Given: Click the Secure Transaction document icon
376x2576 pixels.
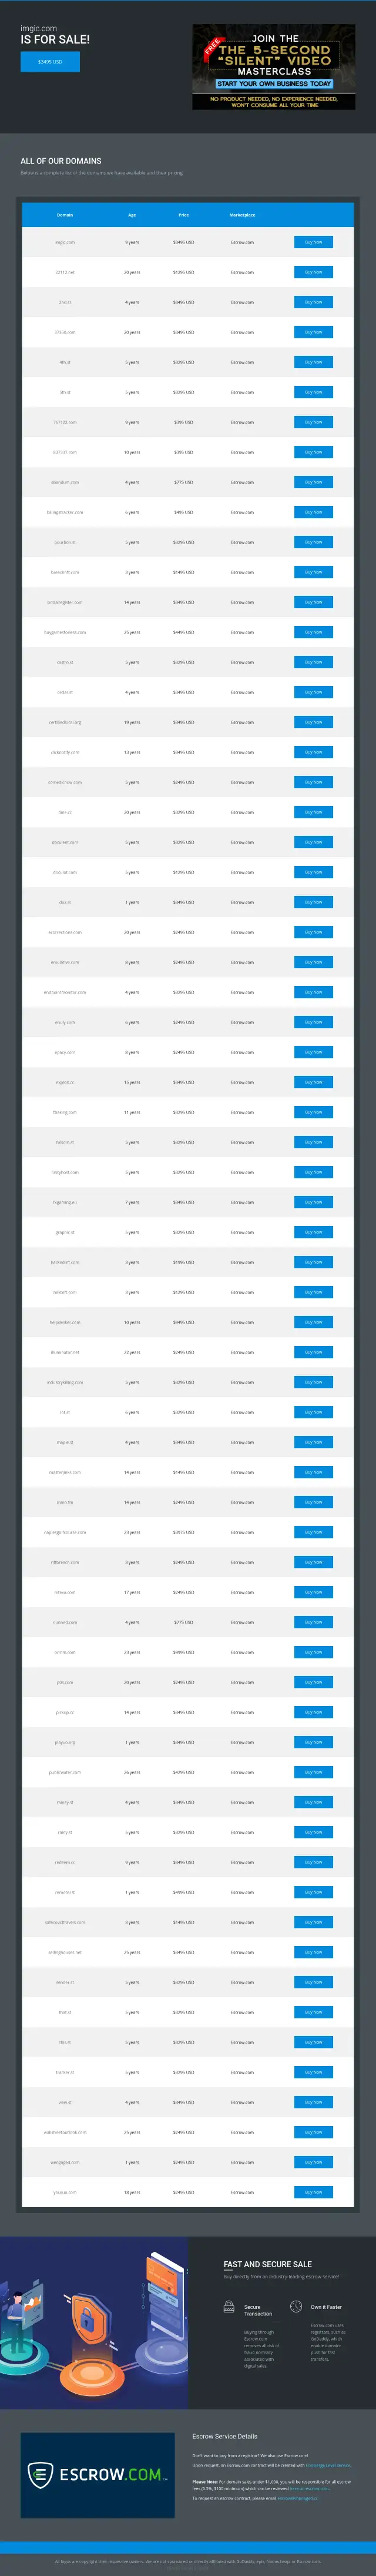Looking at the screenshot, I should (229, 2307).
